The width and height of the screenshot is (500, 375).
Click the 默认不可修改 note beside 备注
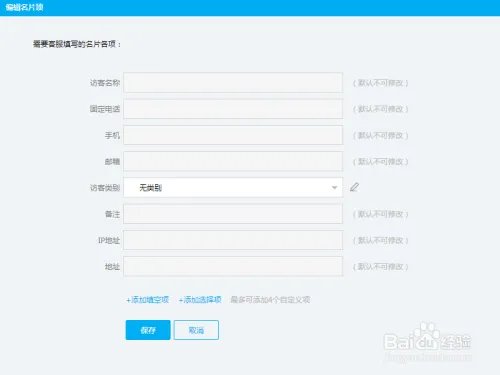click(380, 214)
